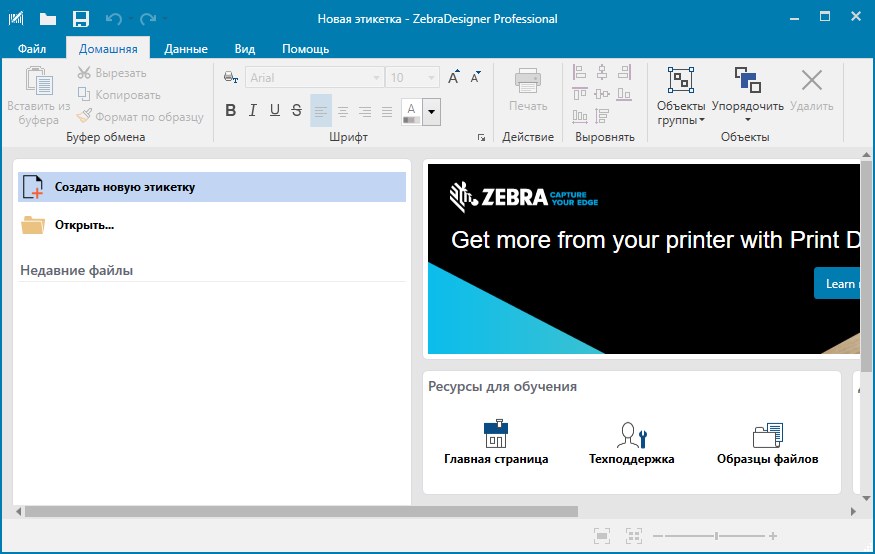Open the Arial font name dropdown
Viewport: 875px width, 554px height.
point(376,78)
